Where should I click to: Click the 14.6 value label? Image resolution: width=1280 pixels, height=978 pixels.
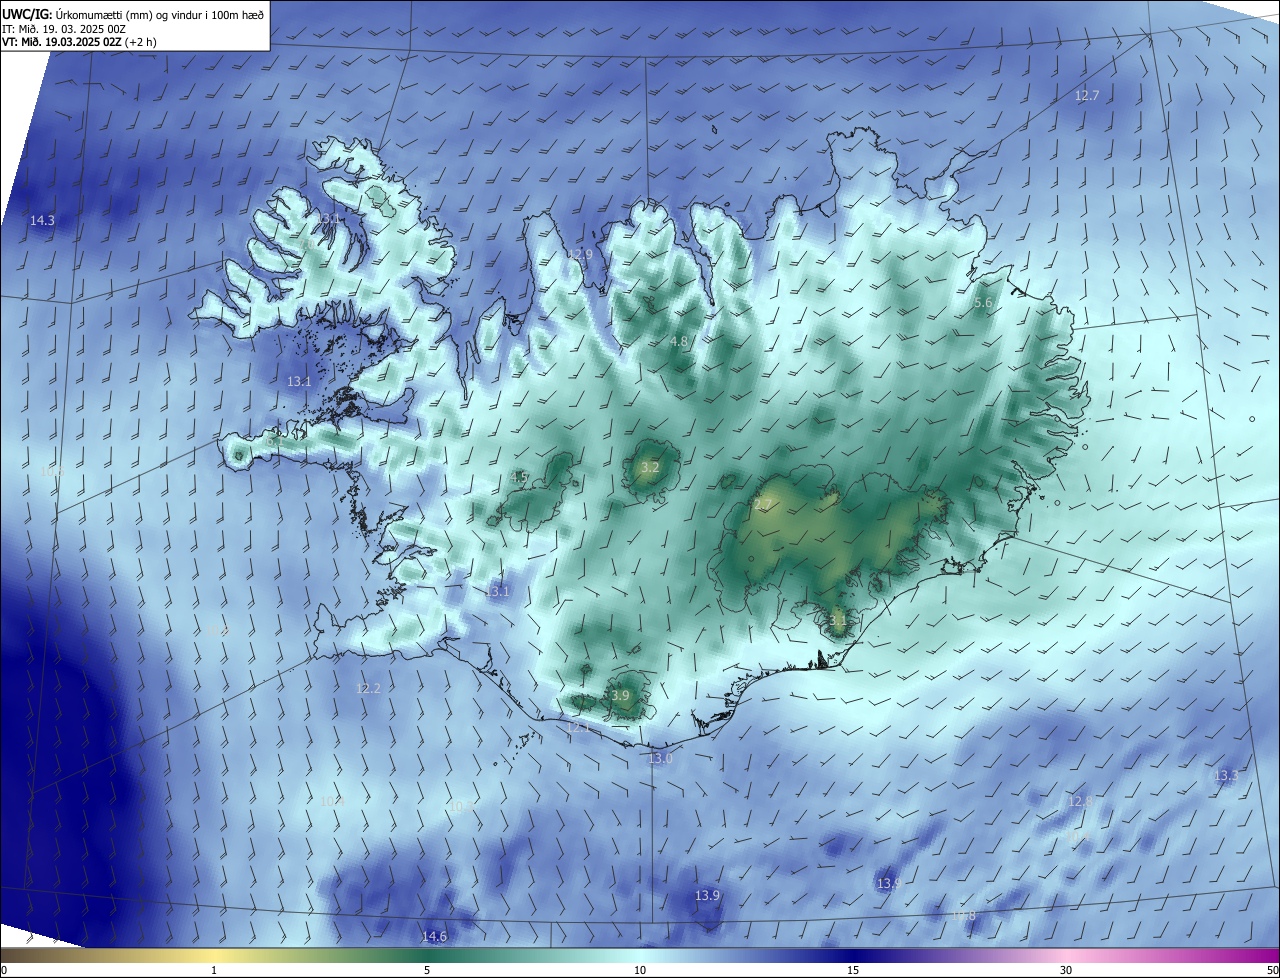tap(434, 936)
